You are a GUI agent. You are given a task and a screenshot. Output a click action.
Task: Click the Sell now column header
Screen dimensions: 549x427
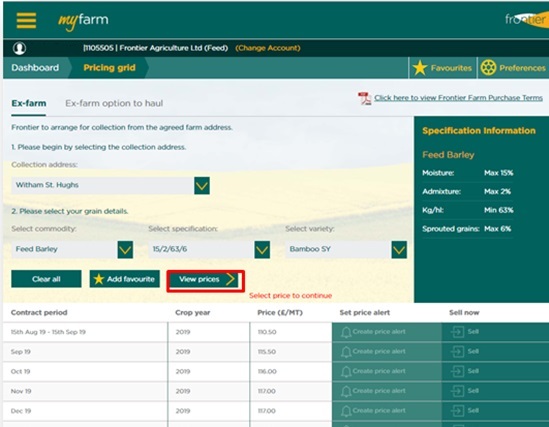pyautogui.click(x=464, y=313)
